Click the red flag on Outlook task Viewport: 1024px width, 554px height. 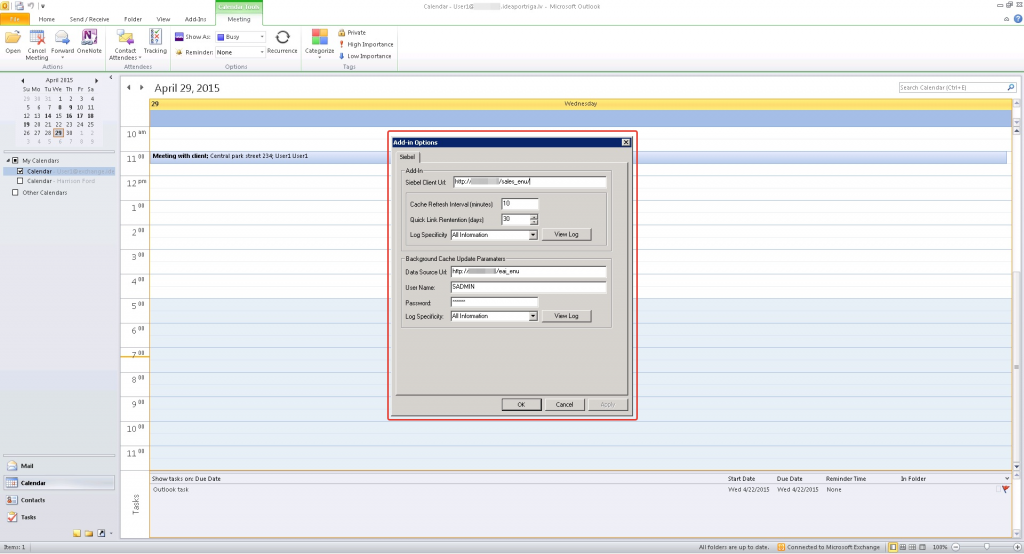coord(1005,489)
